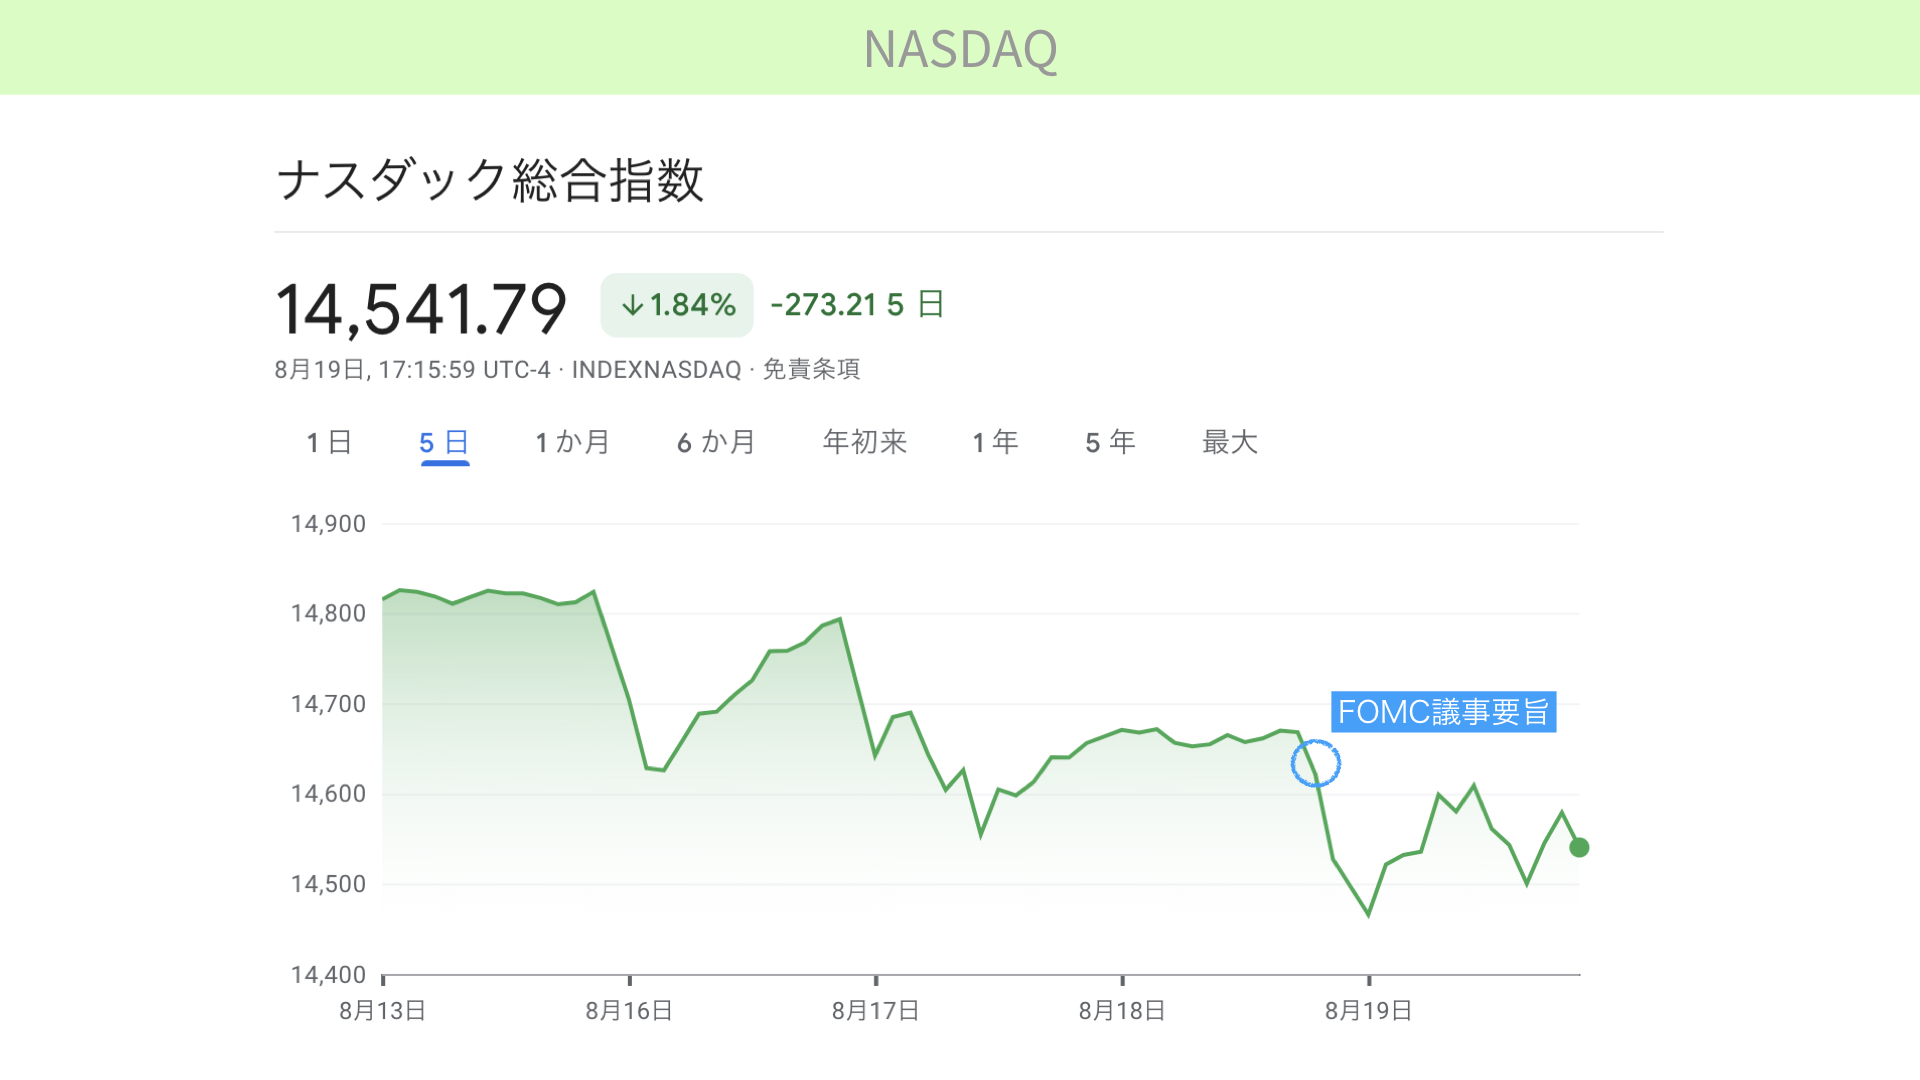
Task: Click the 8月13日 axis label
Action: coord(383,1011)
